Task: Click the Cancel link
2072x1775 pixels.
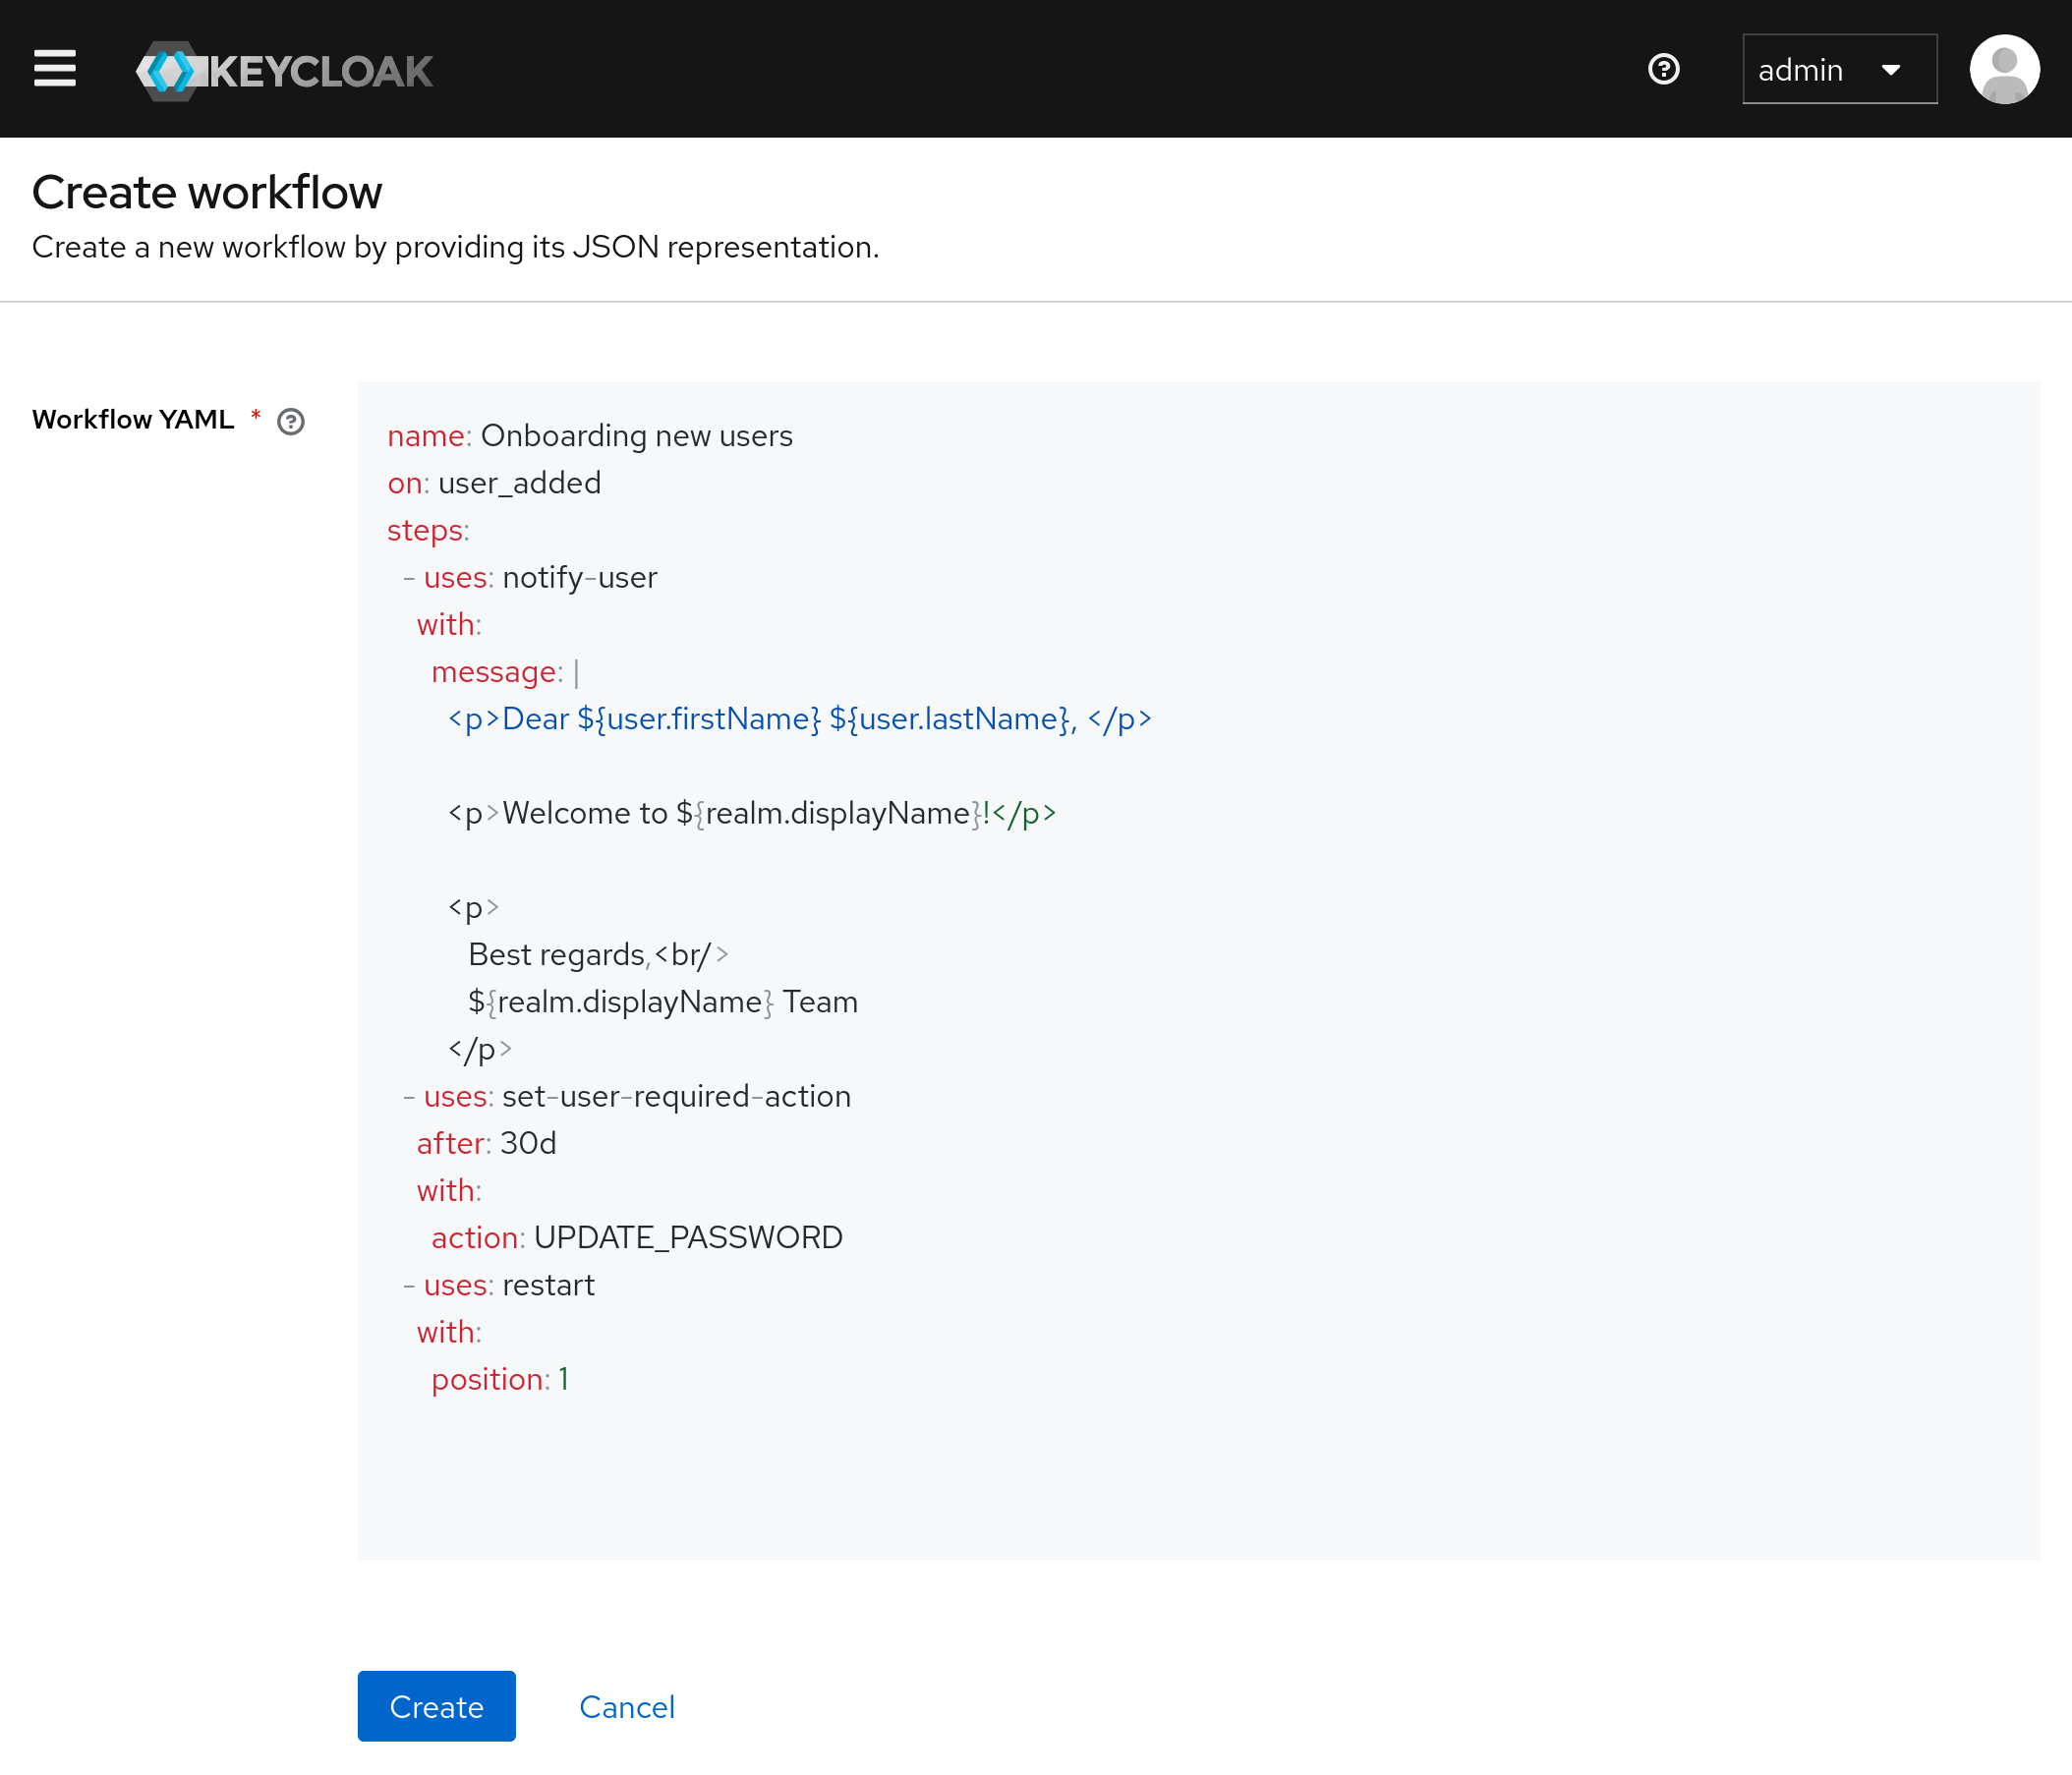Action: pyautogui.click(x=626, y=1707)
